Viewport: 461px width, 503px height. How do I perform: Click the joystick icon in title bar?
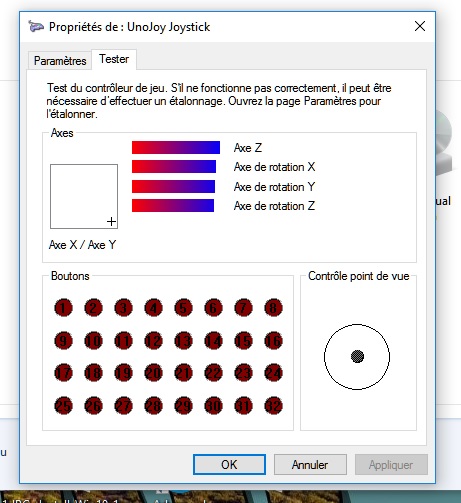(x=36, y=26)
